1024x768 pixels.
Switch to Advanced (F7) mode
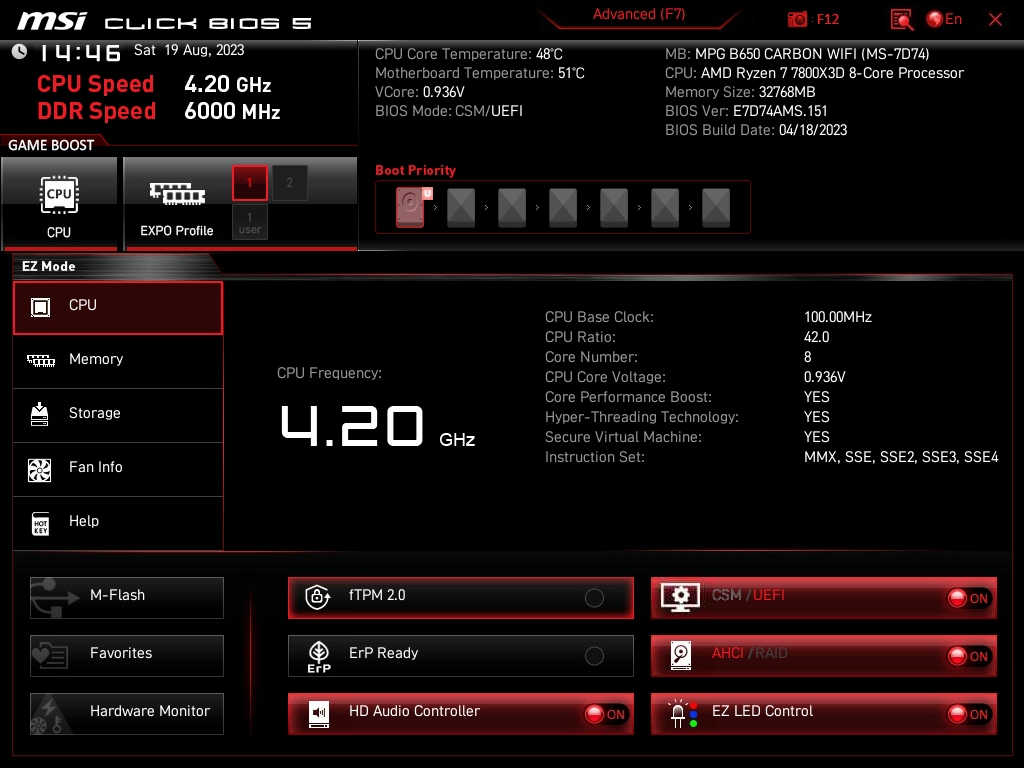639,14
